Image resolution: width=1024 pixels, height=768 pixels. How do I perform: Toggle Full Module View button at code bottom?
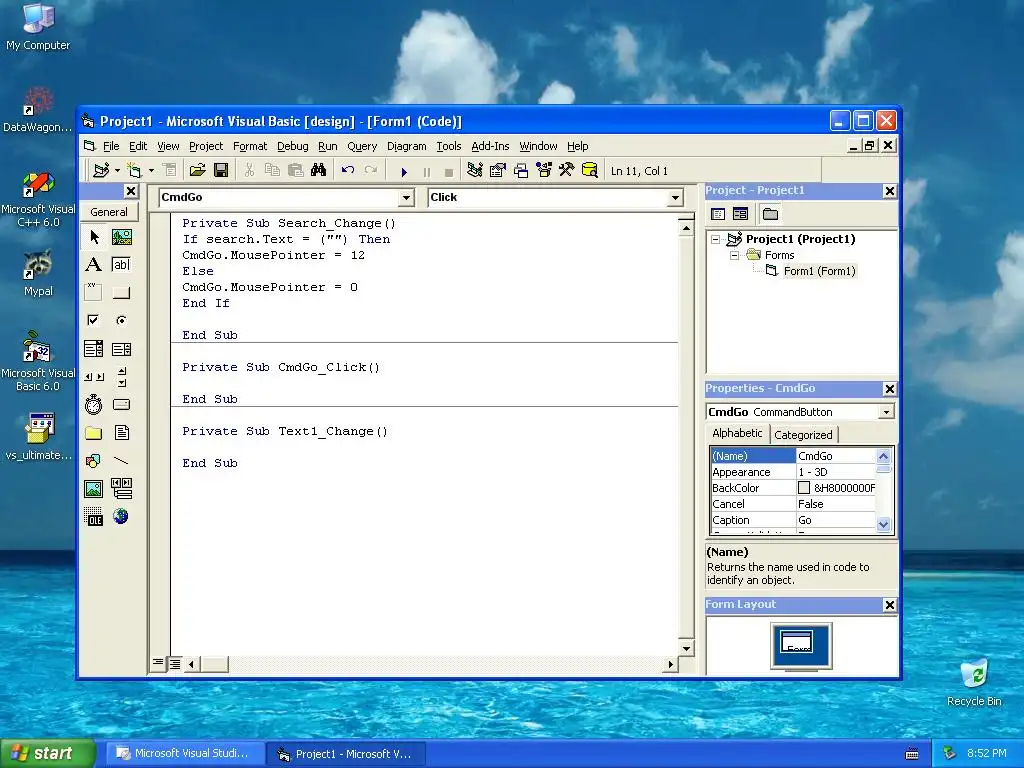[175, 664]
